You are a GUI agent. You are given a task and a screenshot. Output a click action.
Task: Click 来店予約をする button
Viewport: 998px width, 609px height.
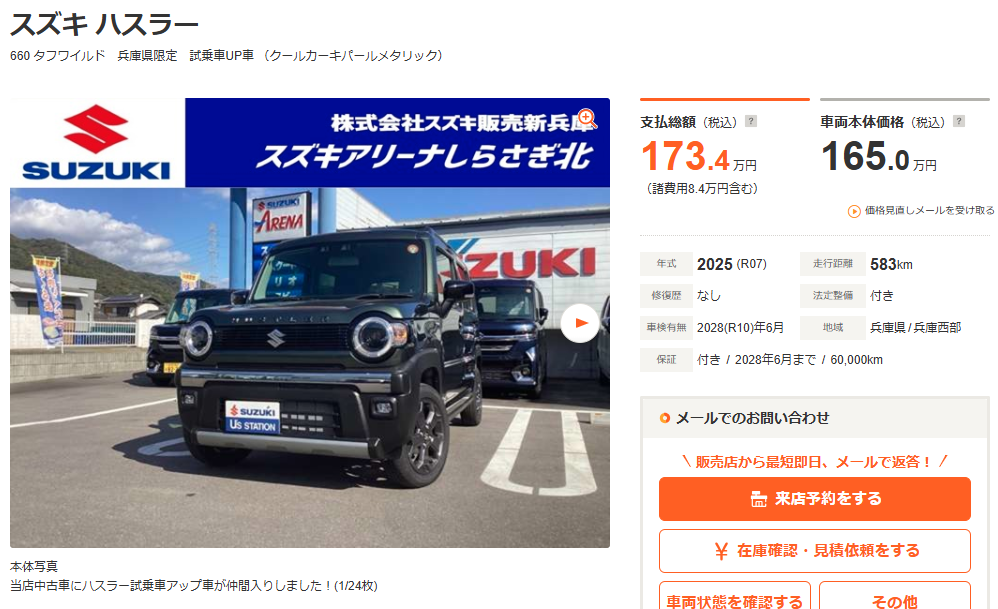tap(815, 499)
